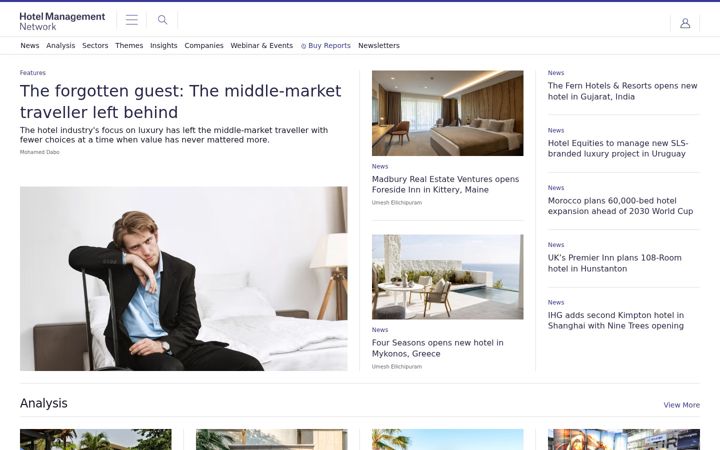
Task: Open first Analysis card image with palm trees
Action: coord(96,439)
